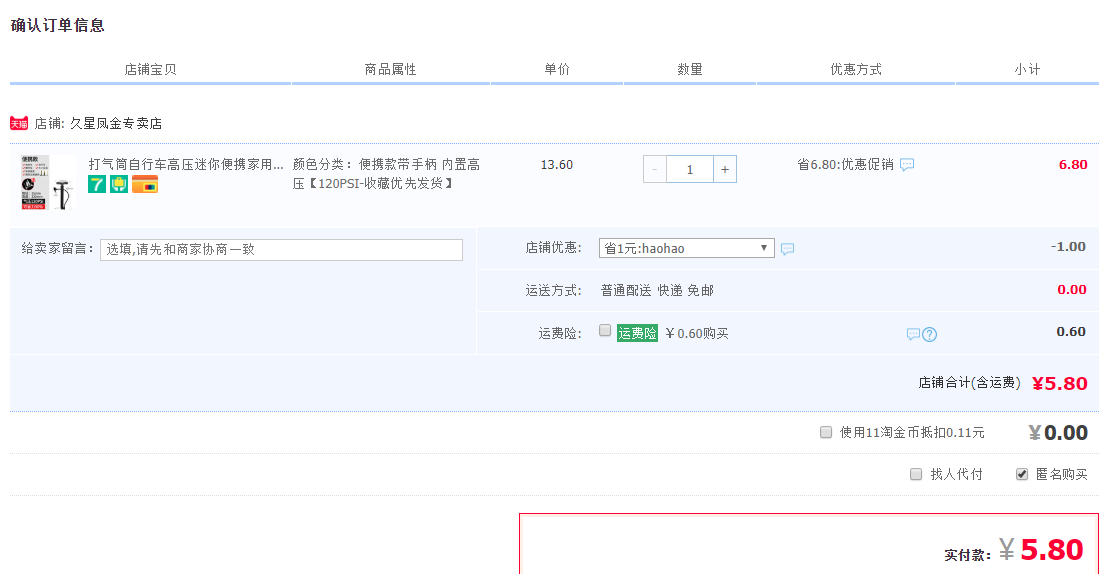Check the 找人代付 option

pyautogui.click(x=916, y=474)
